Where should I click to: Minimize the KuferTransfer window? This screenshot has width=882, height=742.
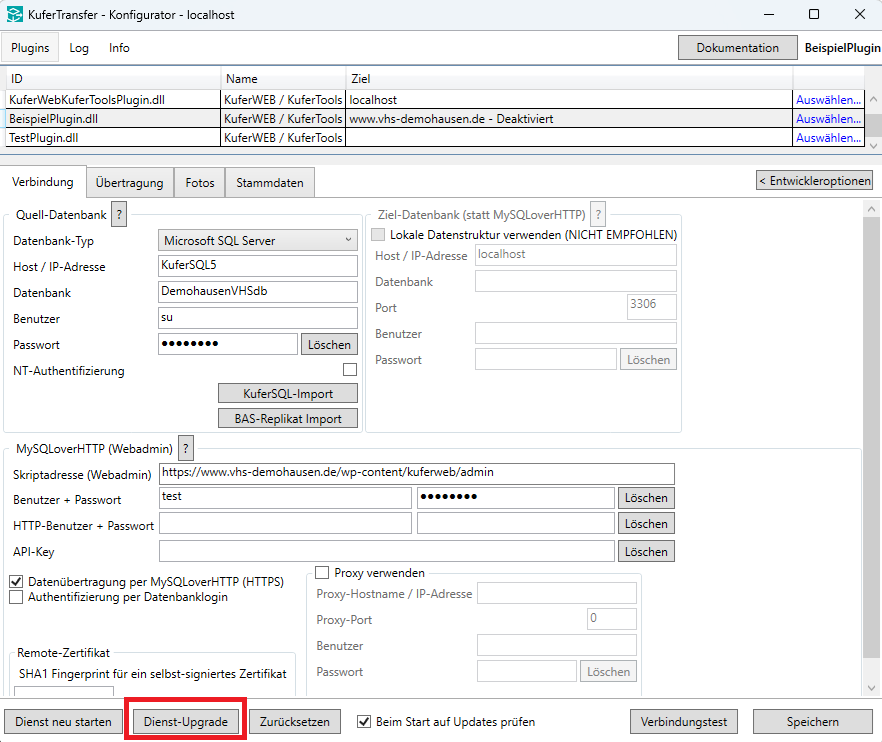click(769, 14)
